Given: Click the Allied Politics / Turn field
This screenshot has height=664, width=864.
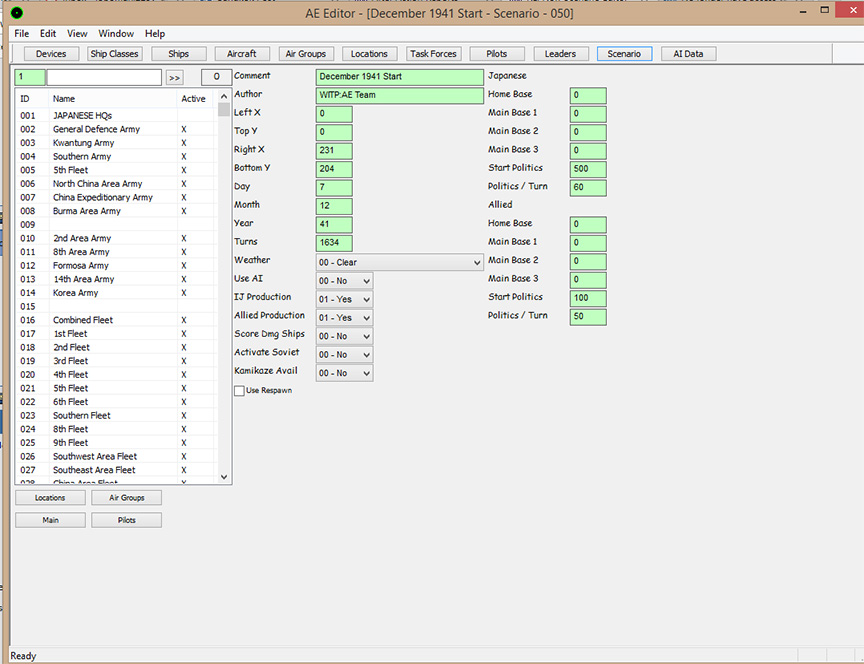Looking at the screenshot, I should coord(588,316).
